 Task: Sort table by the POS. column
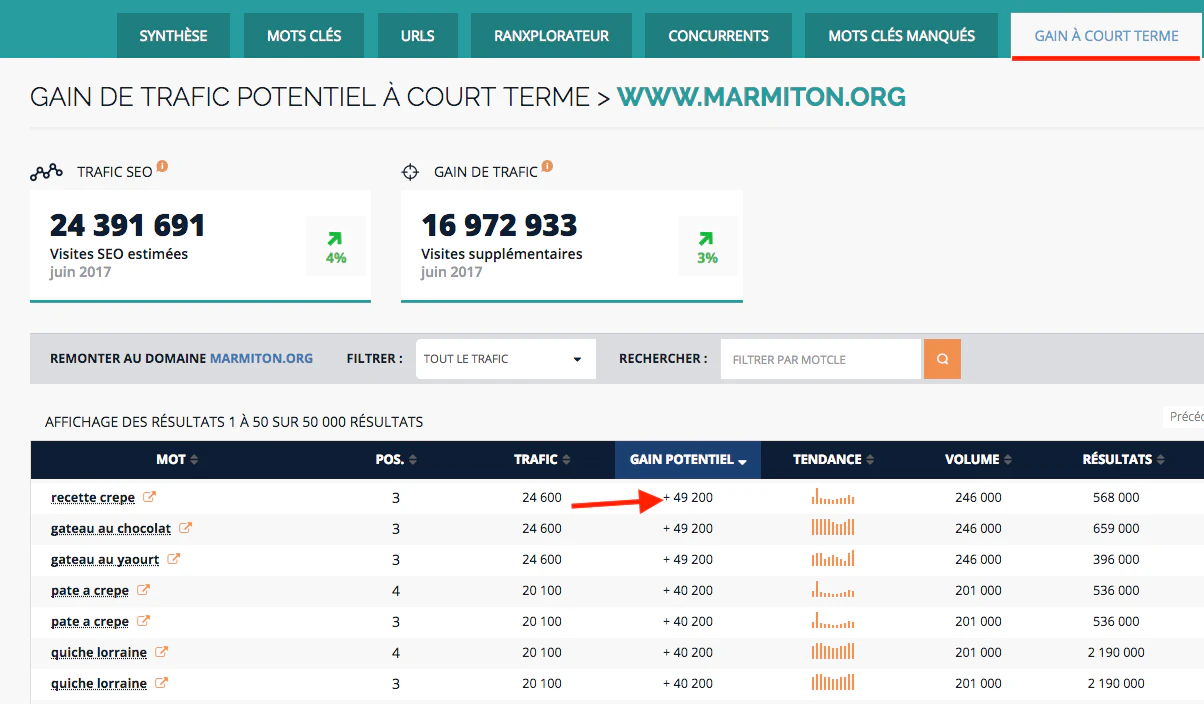396,460
